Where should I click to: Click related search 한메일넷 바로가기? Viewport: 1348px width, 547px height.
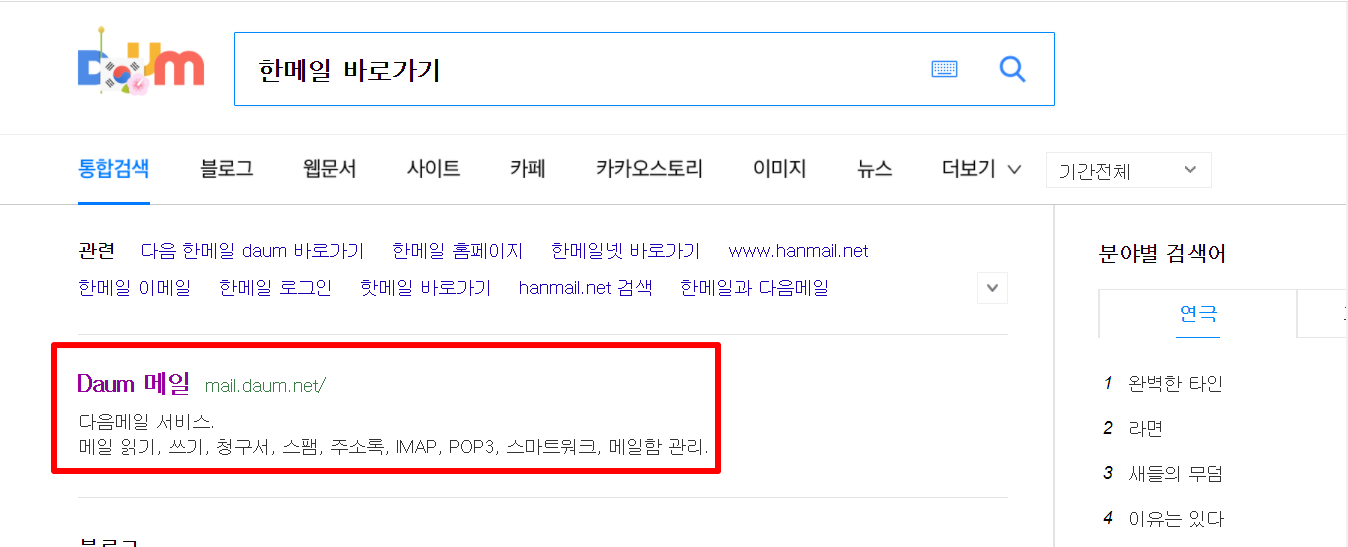625,251
